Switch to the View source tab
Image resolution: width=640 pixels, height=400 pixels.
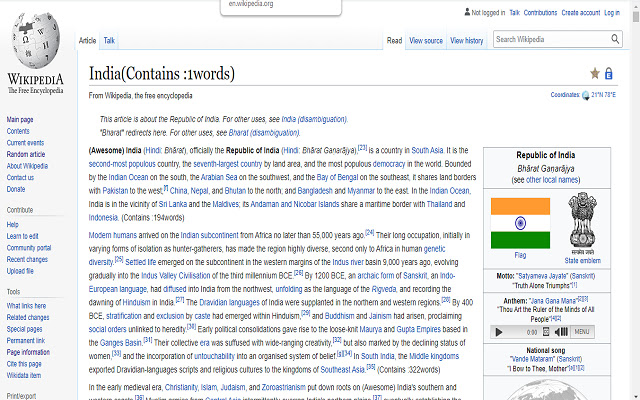425,41
